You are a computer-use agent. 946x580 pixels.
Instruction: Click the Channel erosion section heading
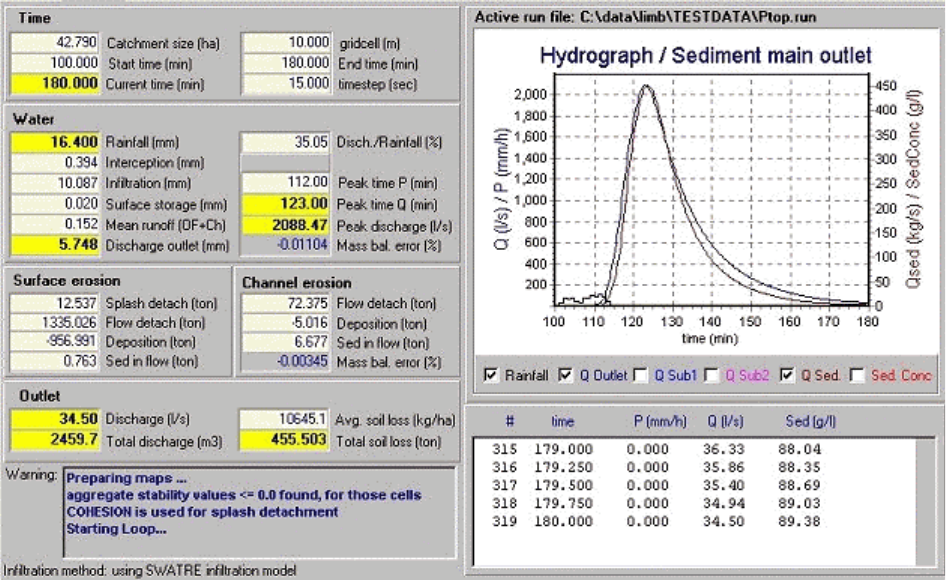pyautogui.click(x=296, y=282)
